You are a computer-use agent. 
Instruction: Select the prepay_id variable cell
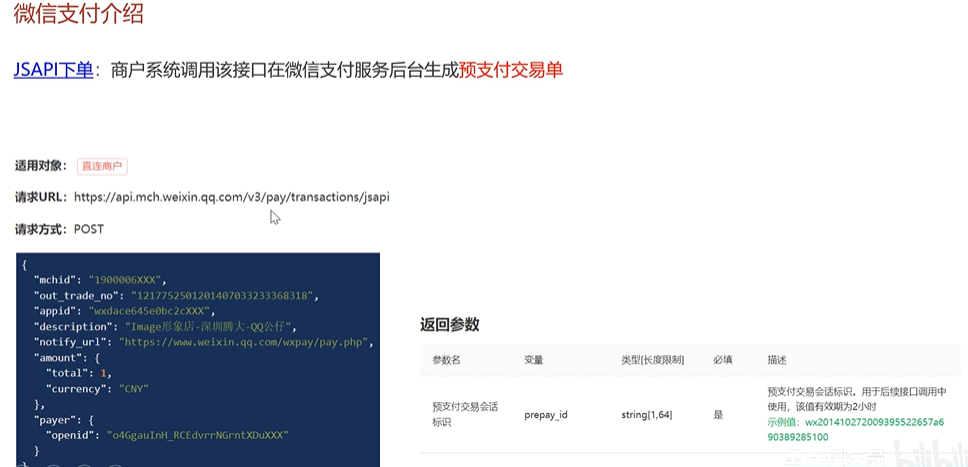pos(546,415)
